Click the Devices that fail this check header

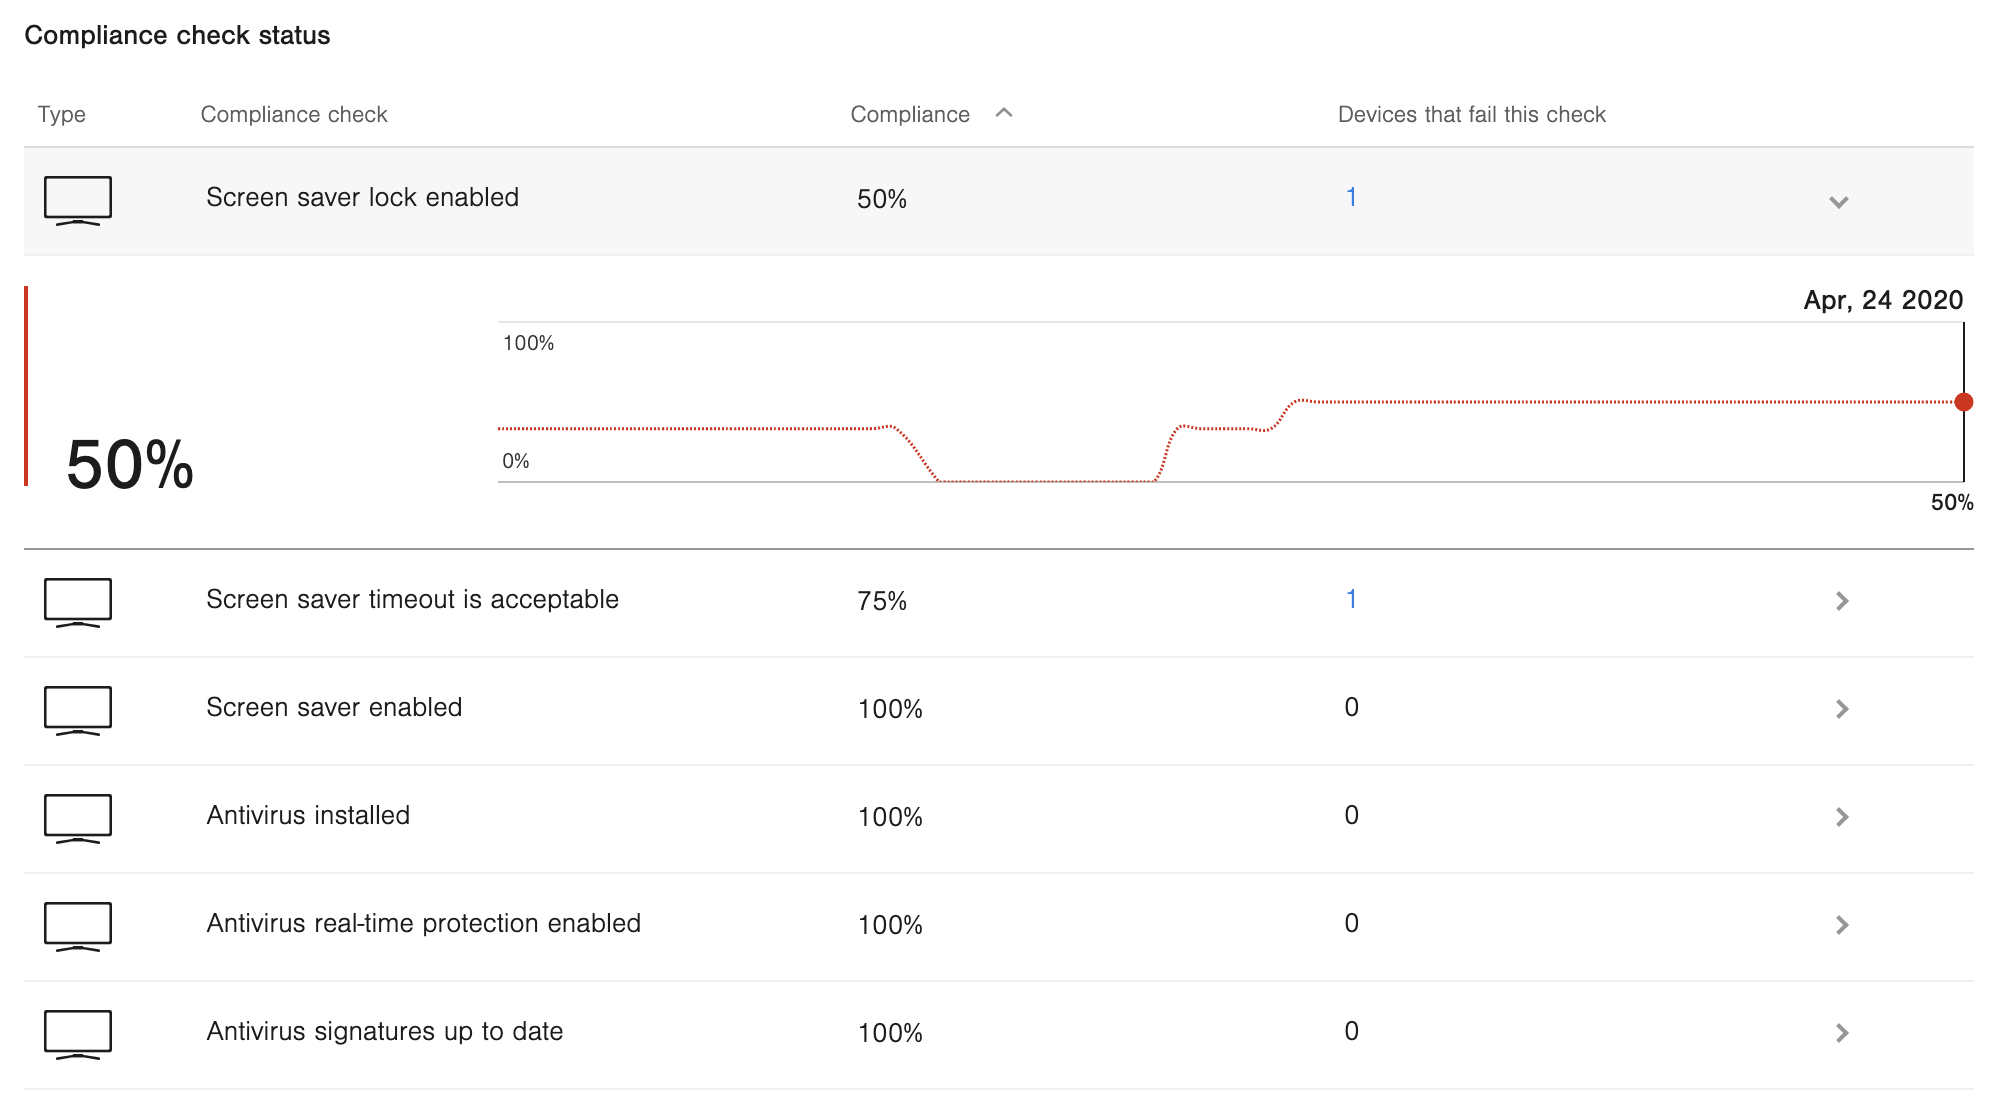(x=1471, y=115)
